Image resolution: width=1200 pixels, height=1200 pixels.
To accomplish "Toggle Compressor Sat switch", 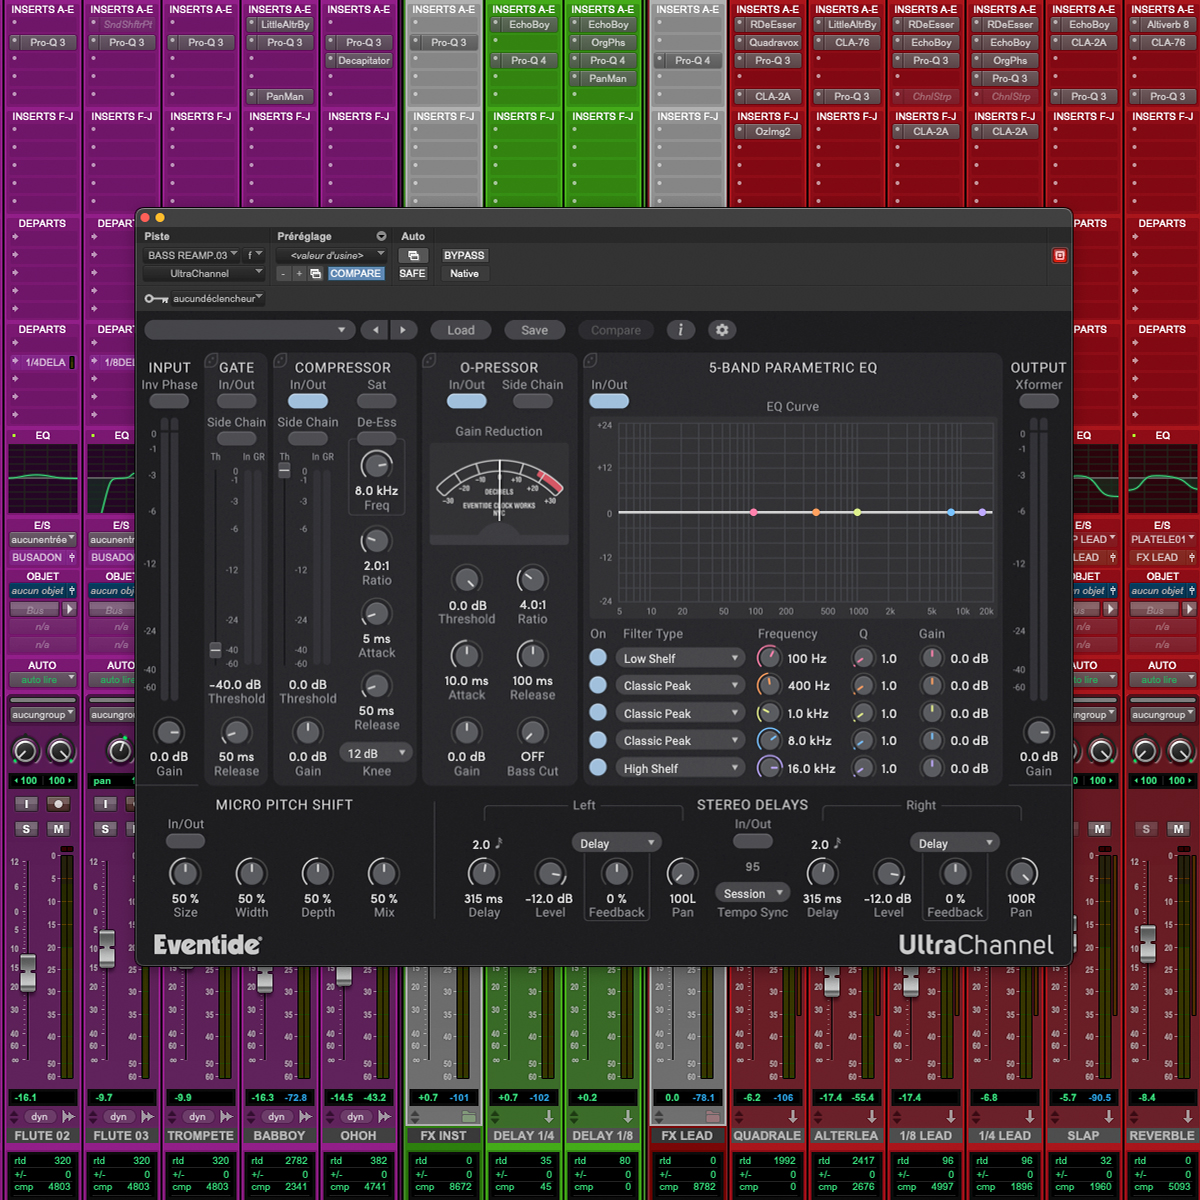I will 376,402.
